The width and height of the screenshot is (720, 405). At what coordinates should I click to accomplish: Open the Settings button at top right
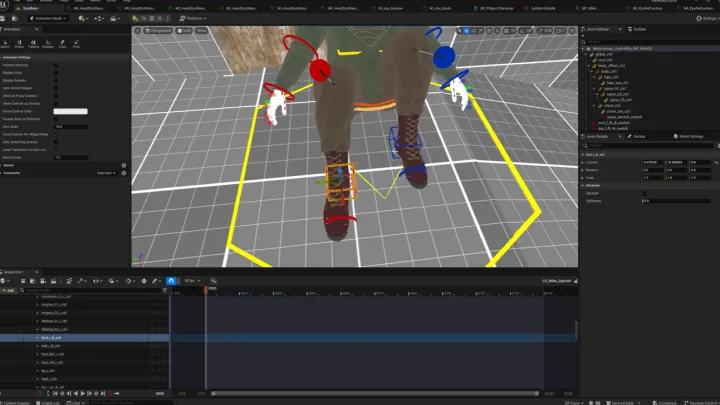(x=706, y=18)
